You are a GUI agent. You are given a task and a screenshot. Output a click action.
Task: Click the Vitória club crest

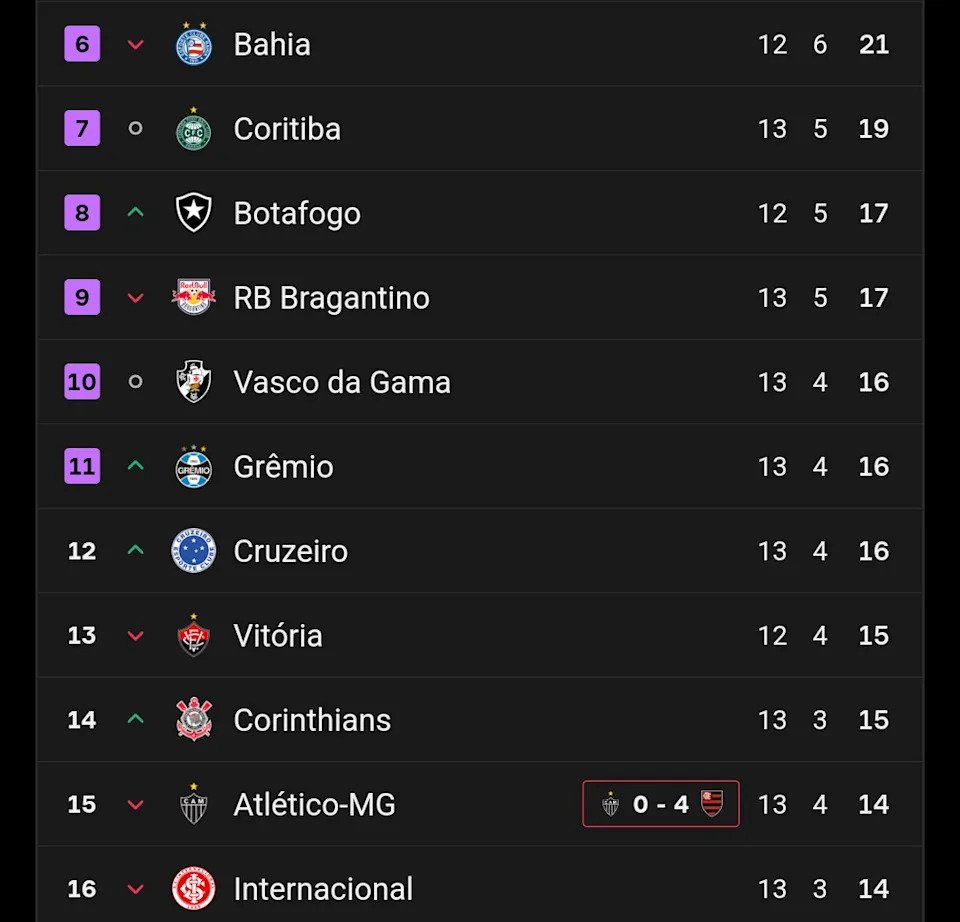(194, 636)
